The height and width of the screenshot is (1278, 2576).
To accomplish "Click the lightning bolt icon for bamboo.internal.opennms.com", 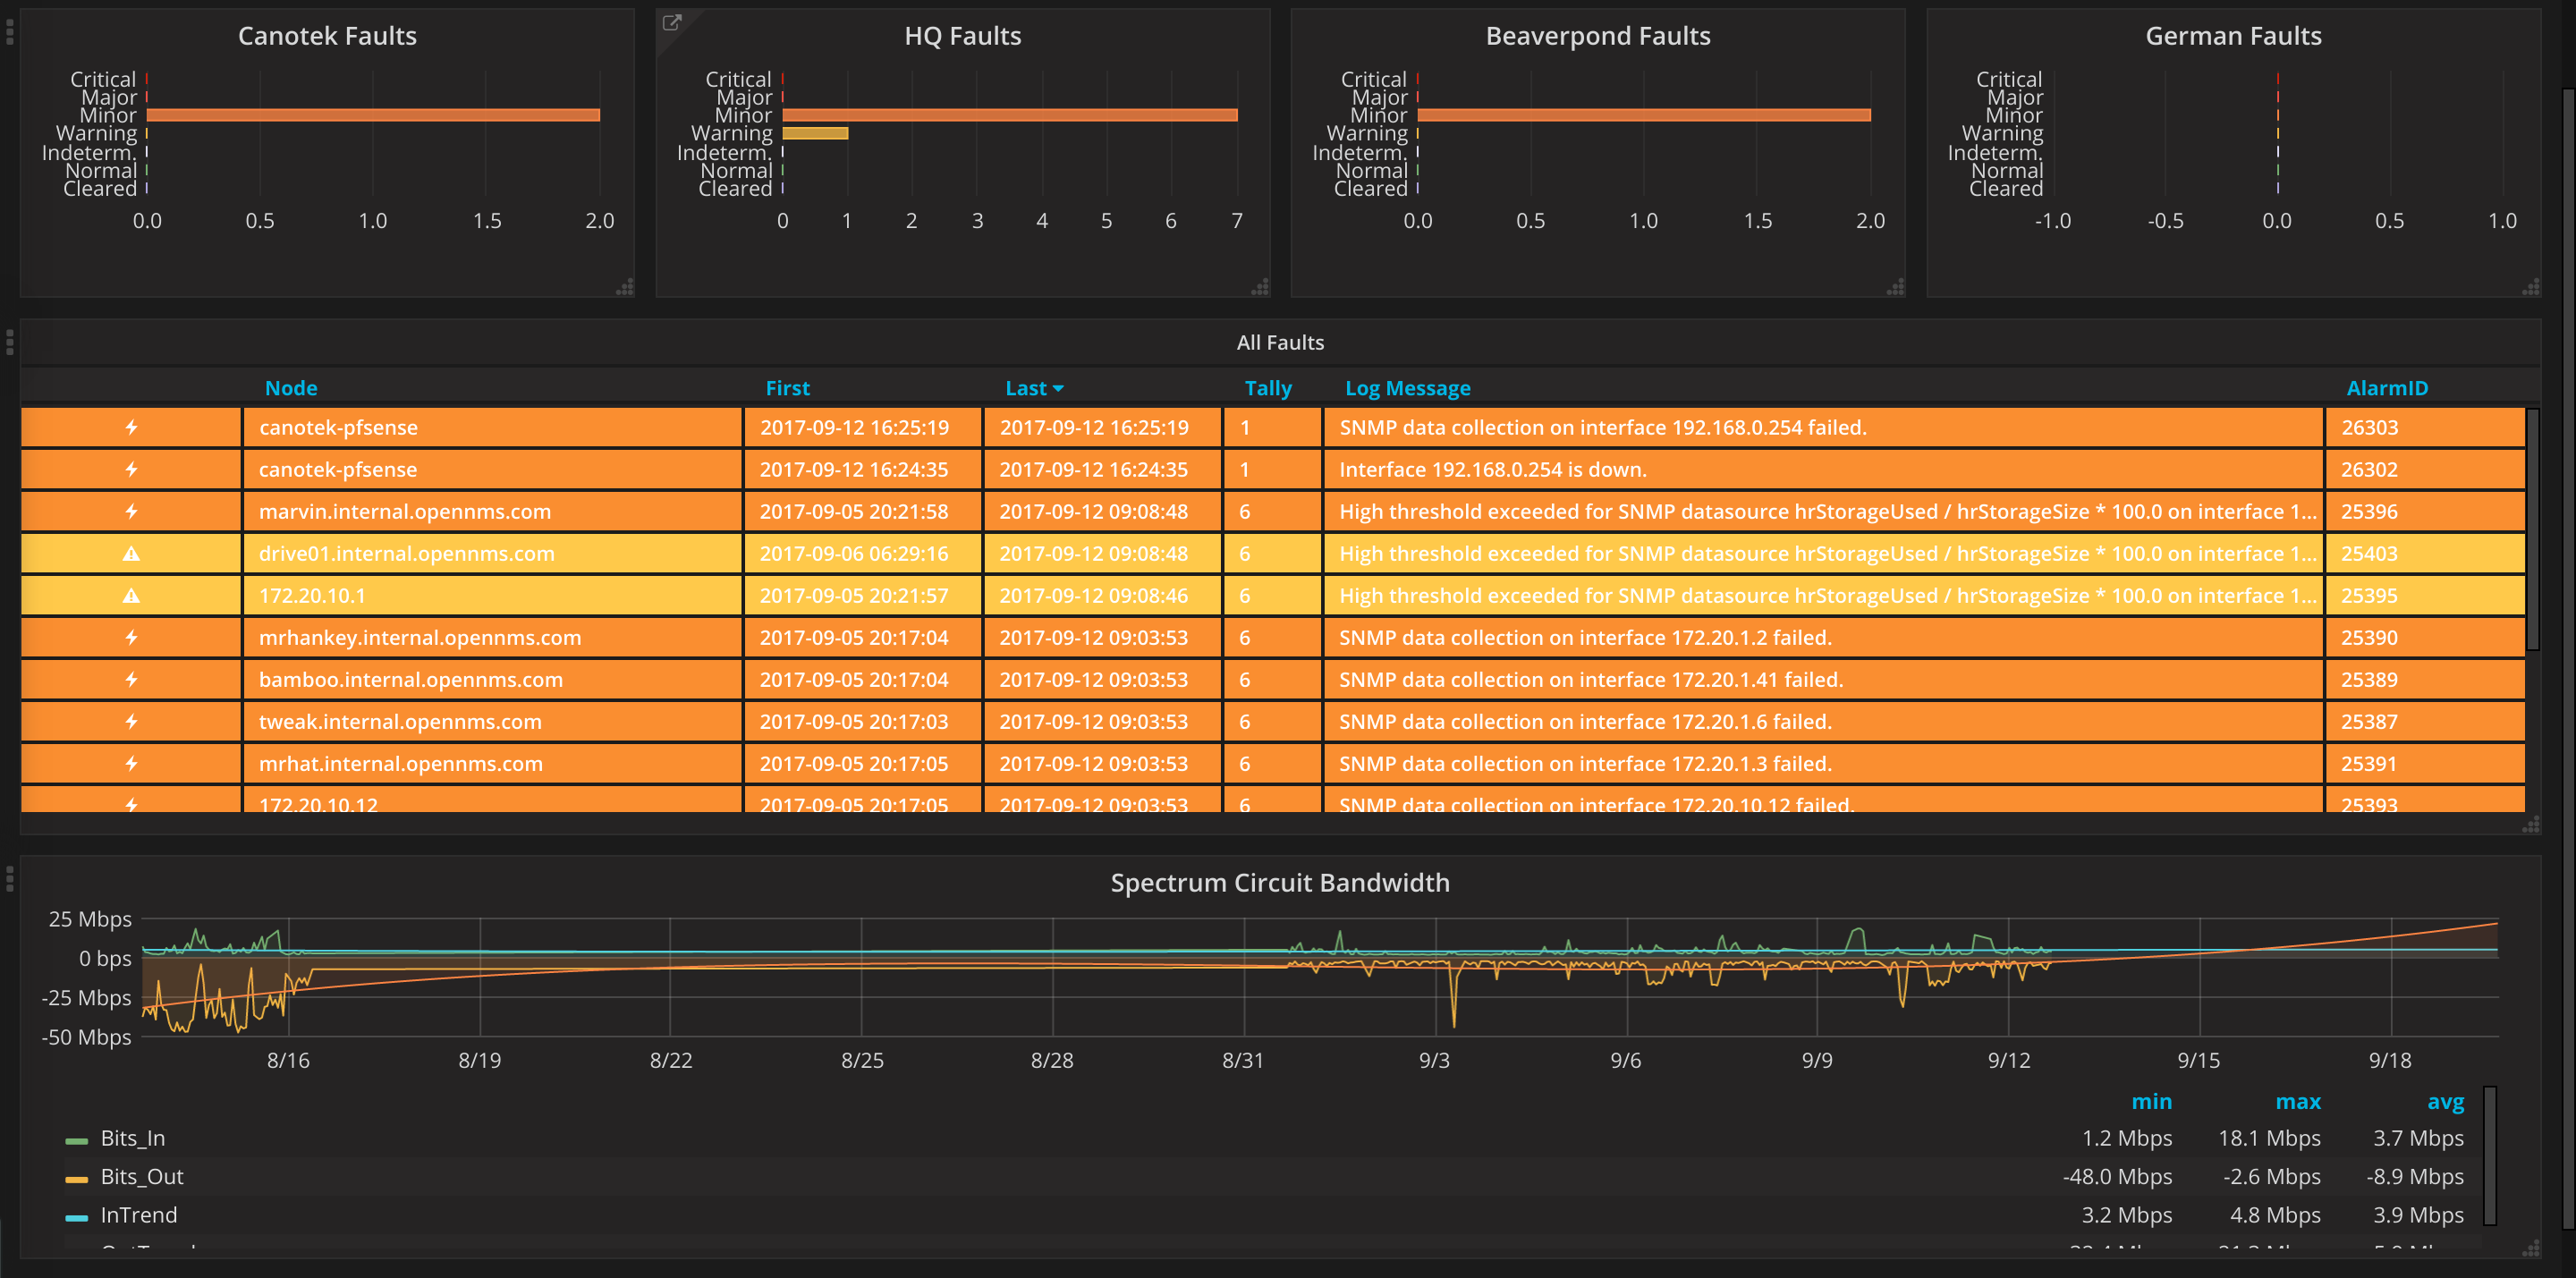I will (x=131, y=679).
